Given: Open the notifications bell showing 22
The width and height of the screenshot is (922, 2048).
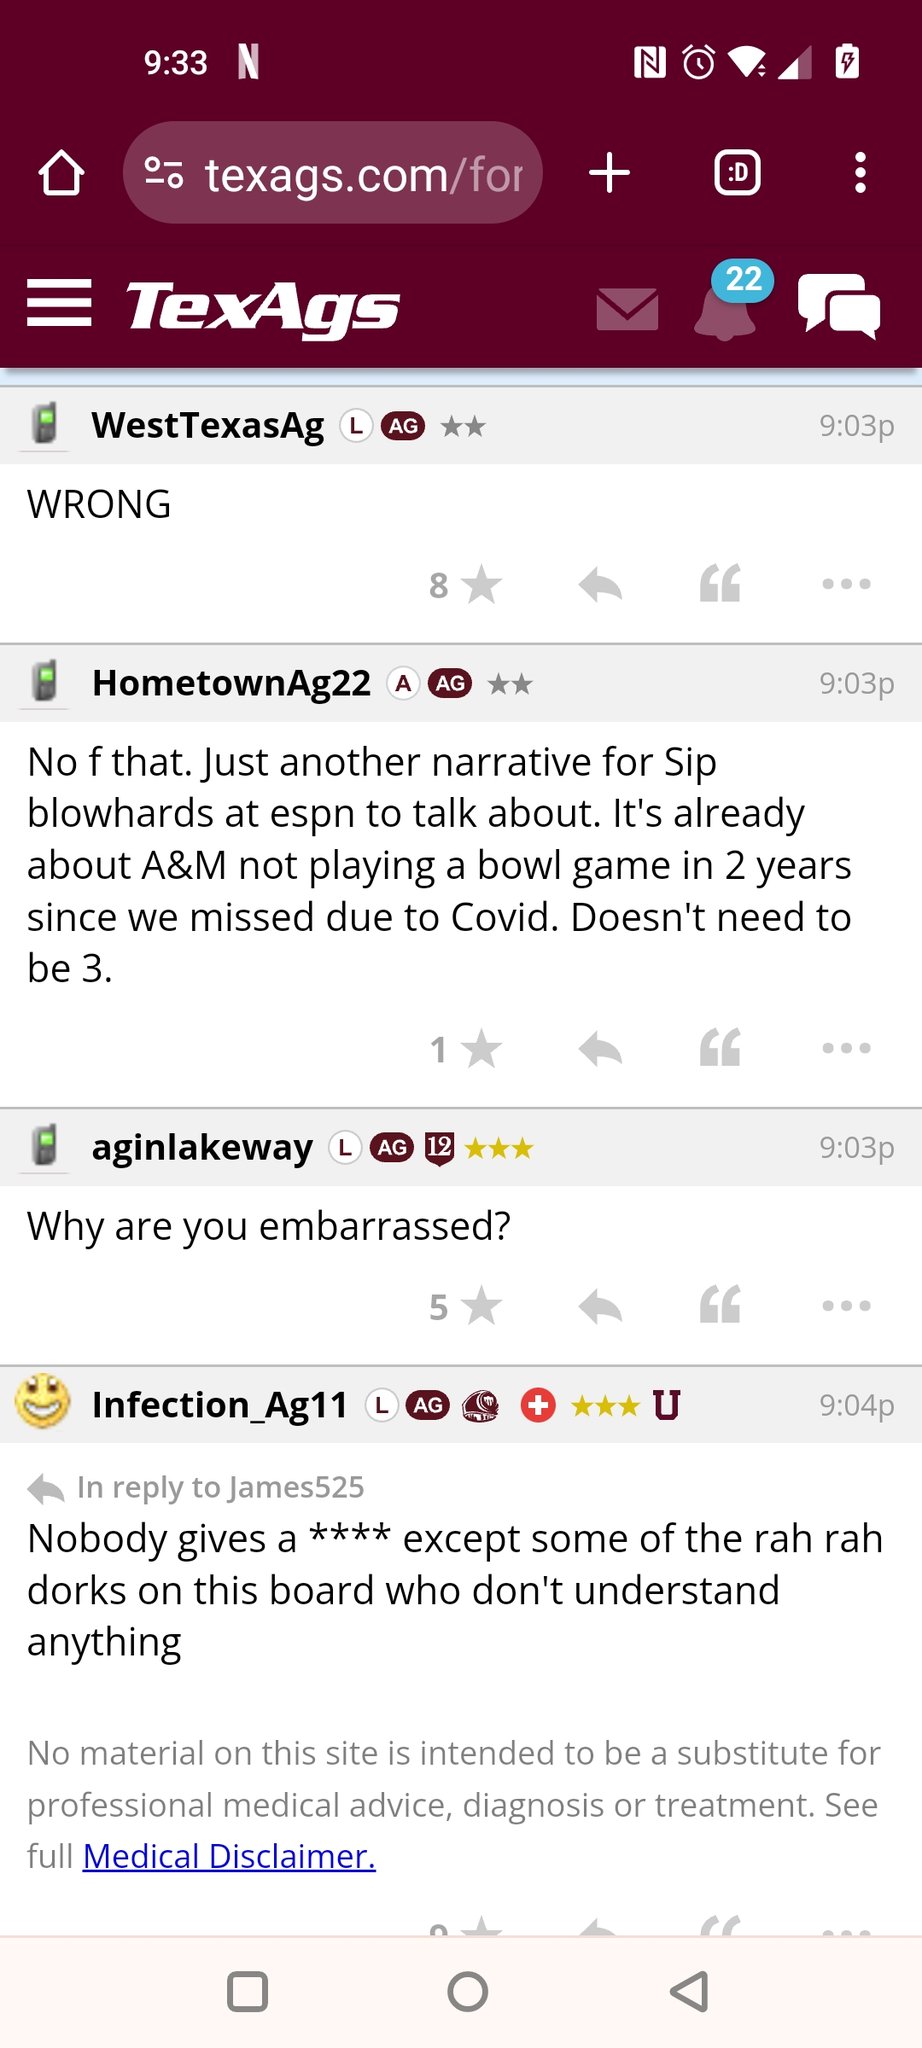Looking at the screenshot, I should pyautogui.click(x=730, y=302).
